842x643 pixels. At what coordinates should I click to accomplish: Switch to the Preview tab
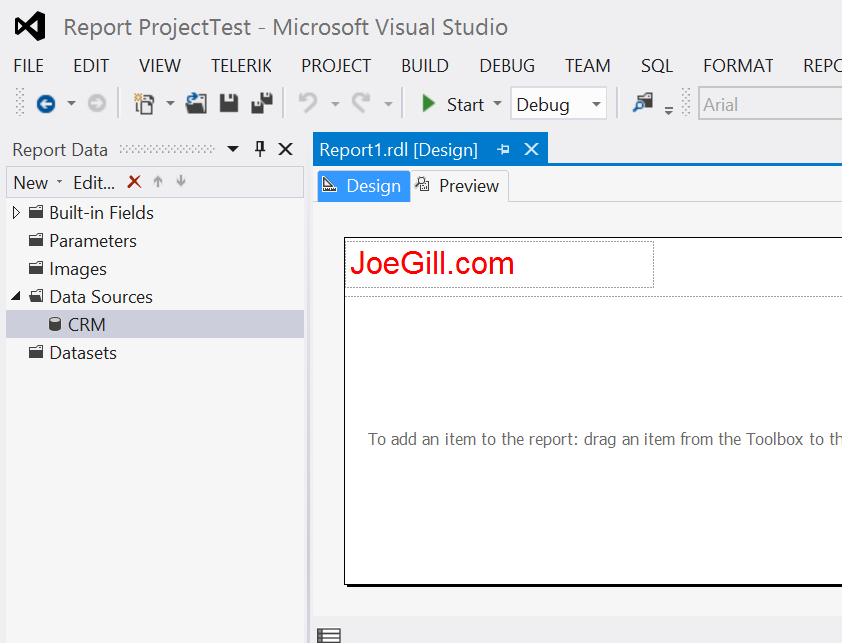point(459,186)
